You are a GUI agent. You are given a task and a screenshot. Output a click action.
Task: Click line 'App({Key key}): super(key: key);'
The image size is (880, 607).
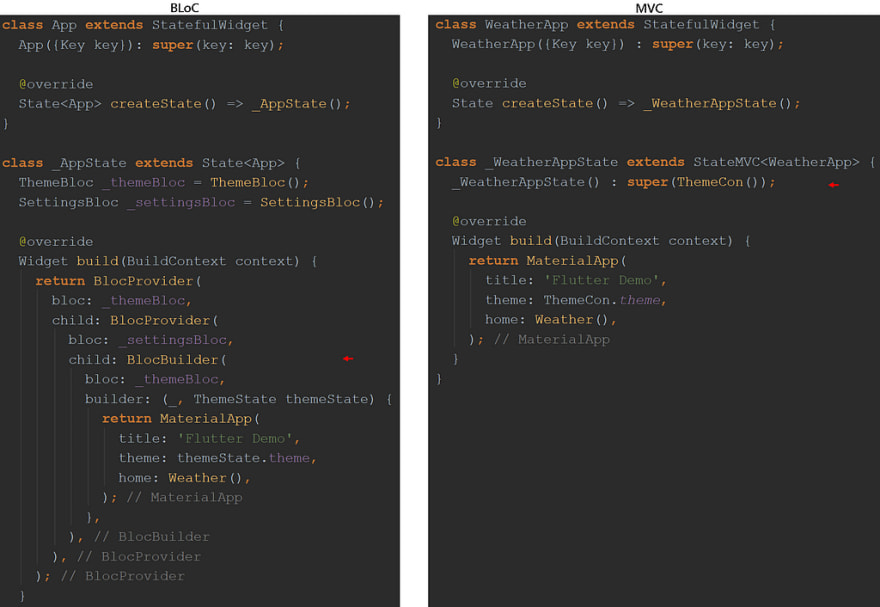pyautogui.click(x=151, y=45)
